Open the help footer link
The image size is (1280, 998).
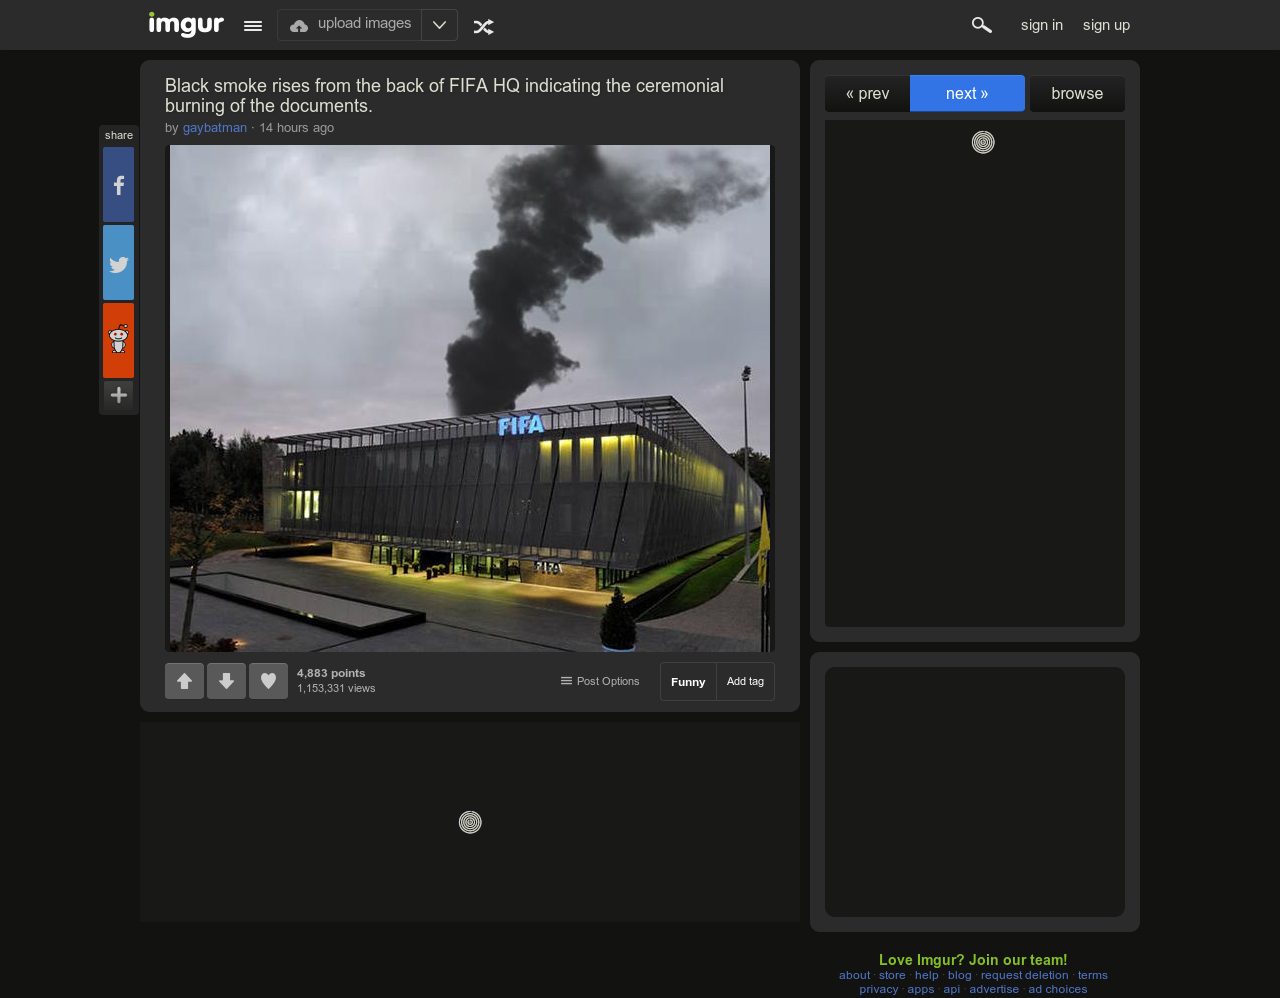pos(927,975)
